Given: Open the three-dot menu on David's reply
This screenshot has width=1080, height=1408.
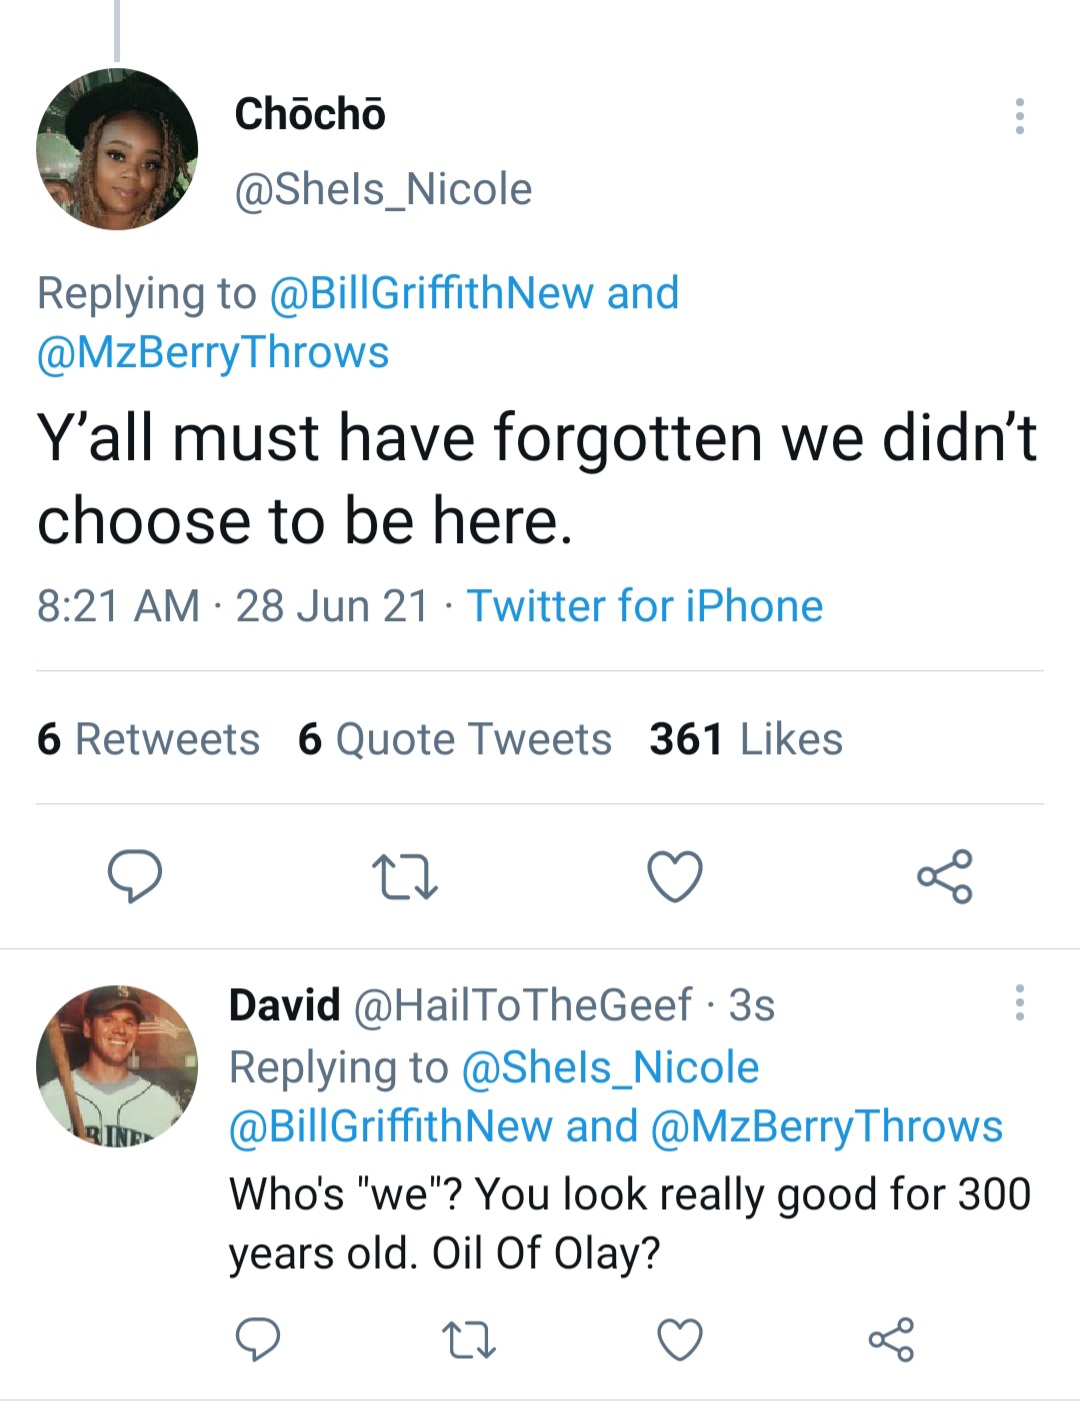Looking at the screenshot, I should (1019, 1002).
